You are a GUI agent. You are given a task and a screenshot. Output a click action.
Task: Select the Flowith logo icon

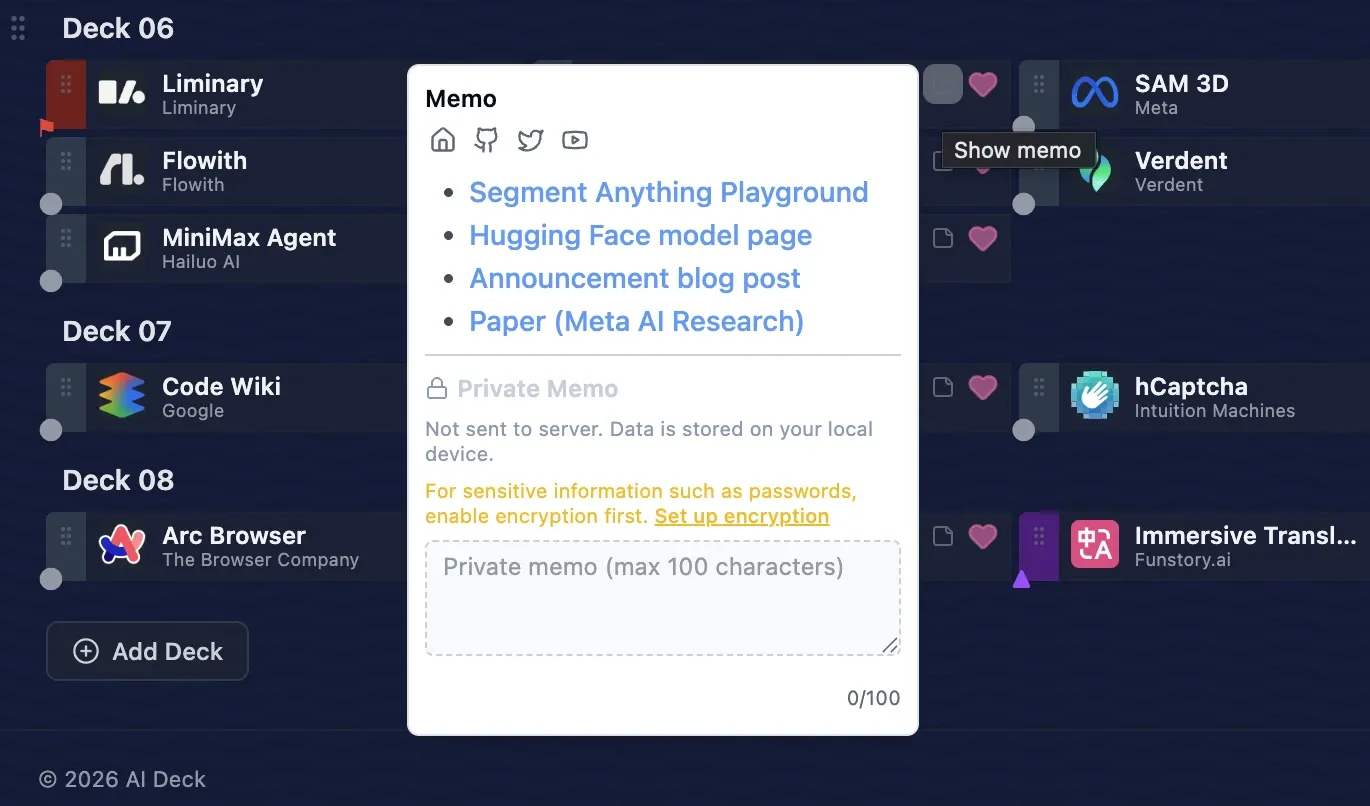tap(122, 171)
